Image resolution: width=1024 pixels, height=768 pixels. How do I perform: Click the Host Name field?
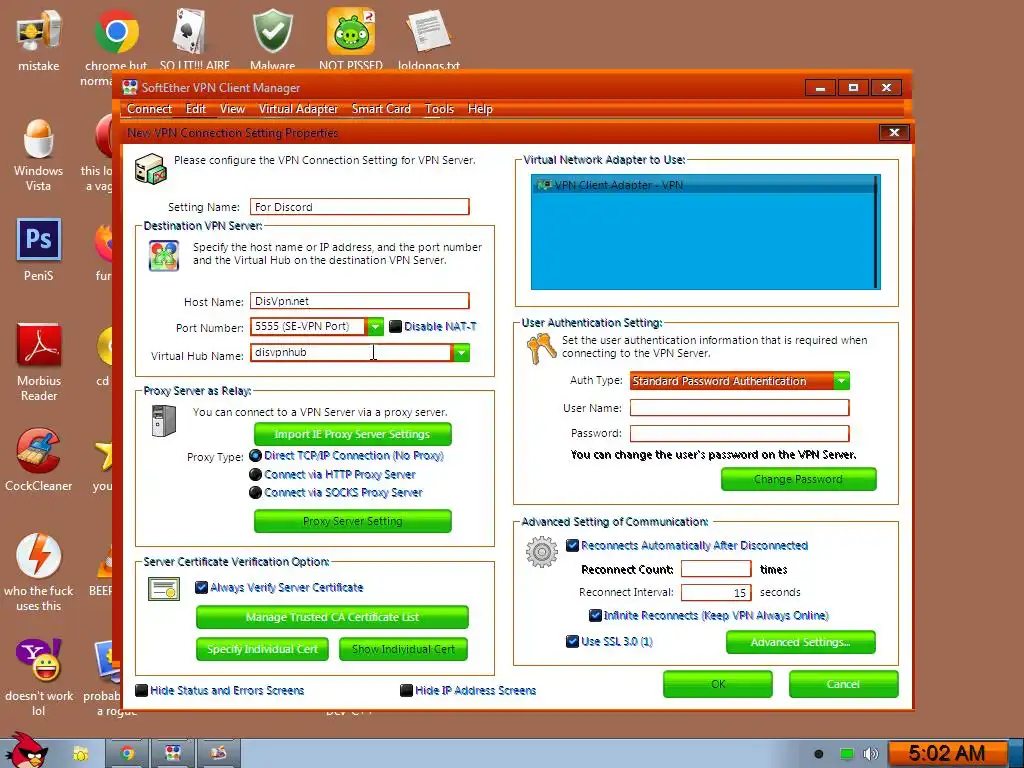click(x=360, y=301)
